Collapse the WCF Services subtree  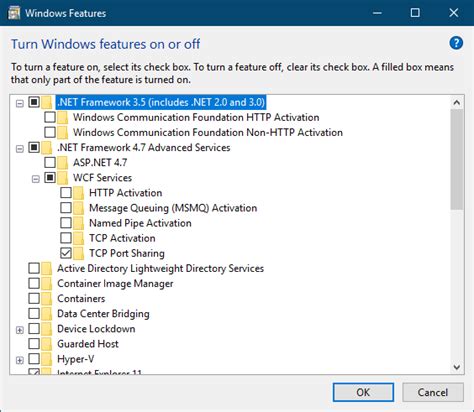(x=36, y=179)
